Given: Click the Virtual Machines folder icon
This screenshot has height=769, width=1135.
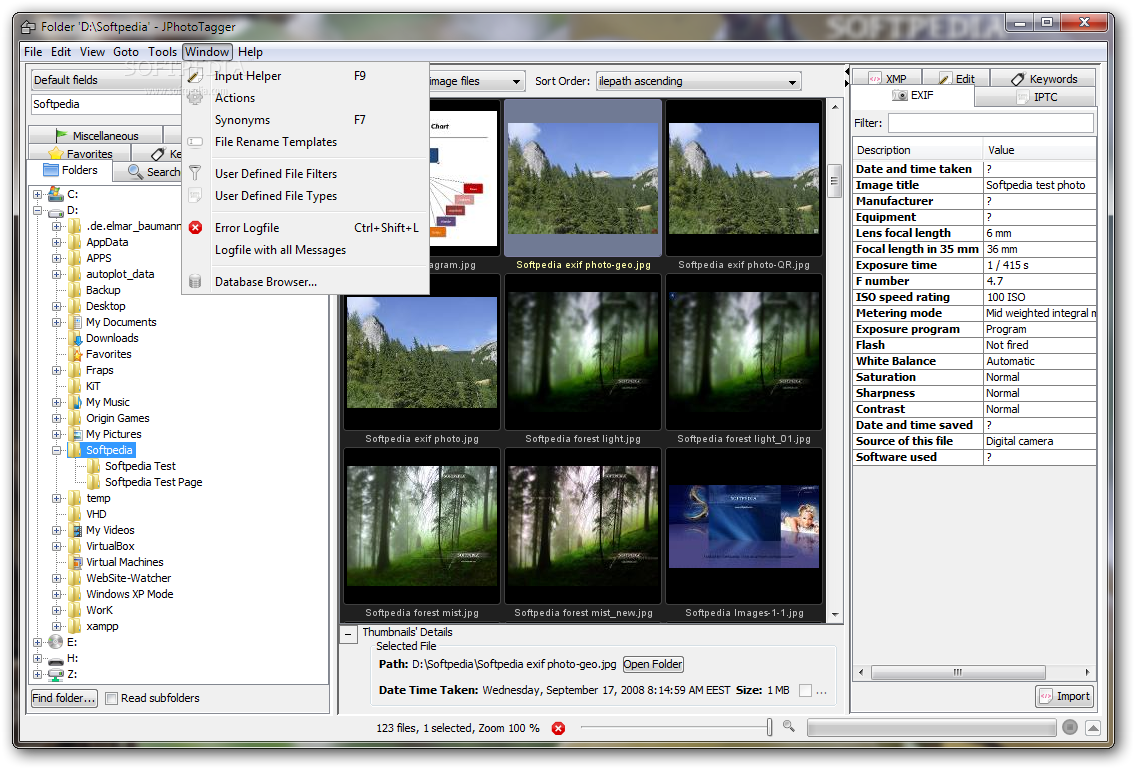Looking at the screenshot, I should [x=75, y=562].
